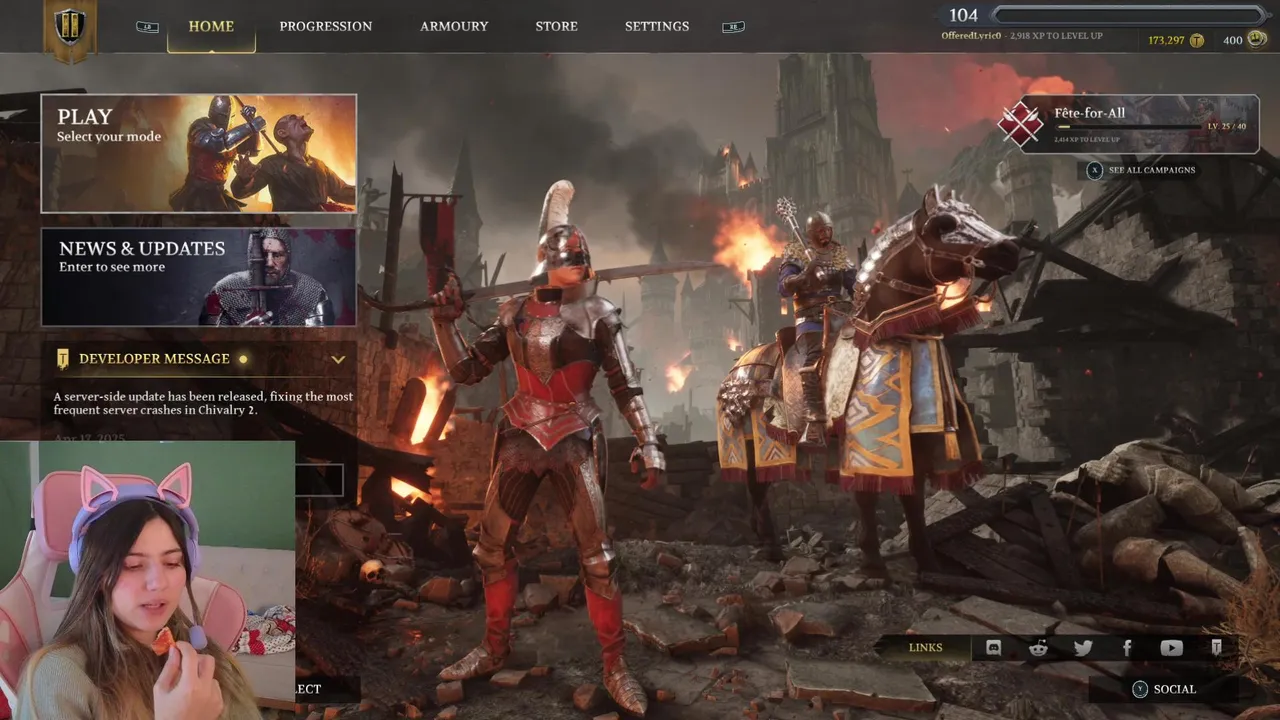The image size is (1280, 720).
Task: Click the Developer Message banner icon
Action: coord(63,359)
